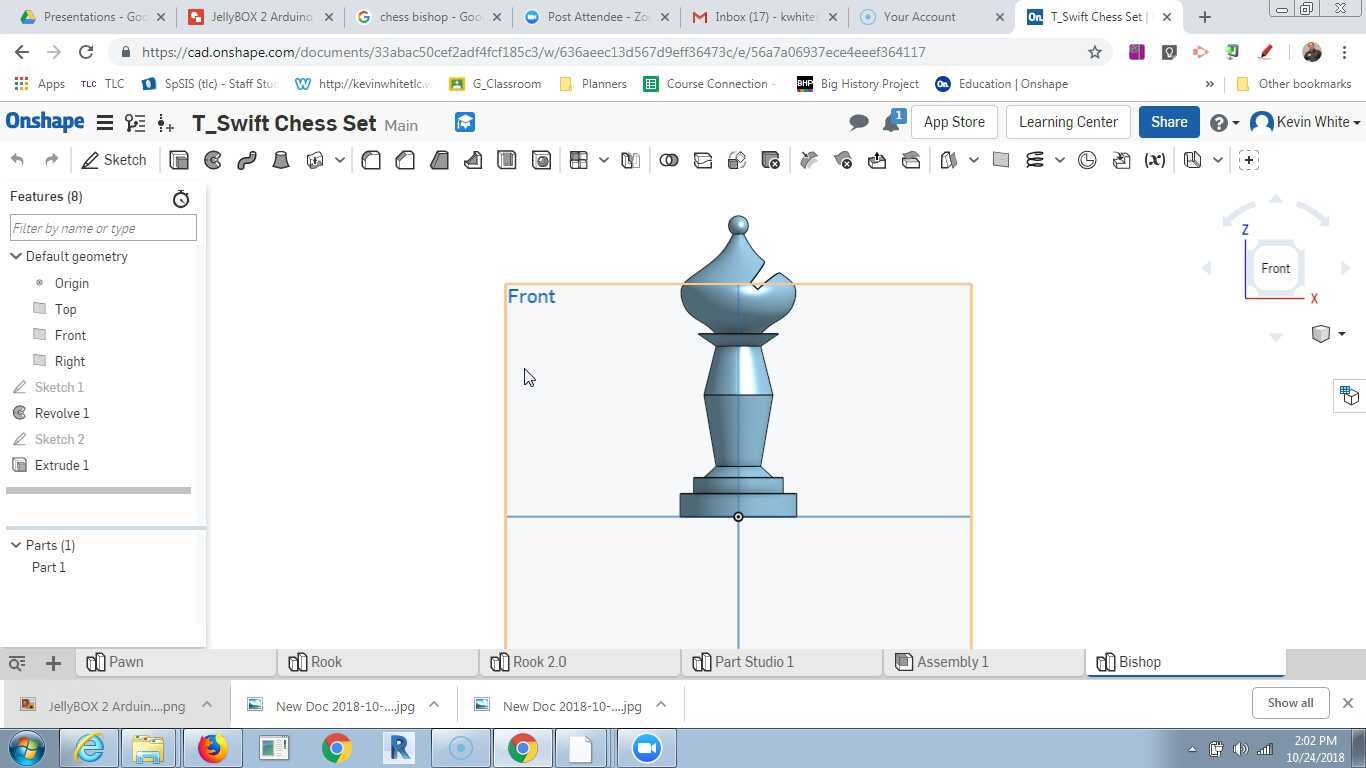1366x768 pixels.
Task: Open the linear pattern dropdown arrow
Action: pos(603,160)
